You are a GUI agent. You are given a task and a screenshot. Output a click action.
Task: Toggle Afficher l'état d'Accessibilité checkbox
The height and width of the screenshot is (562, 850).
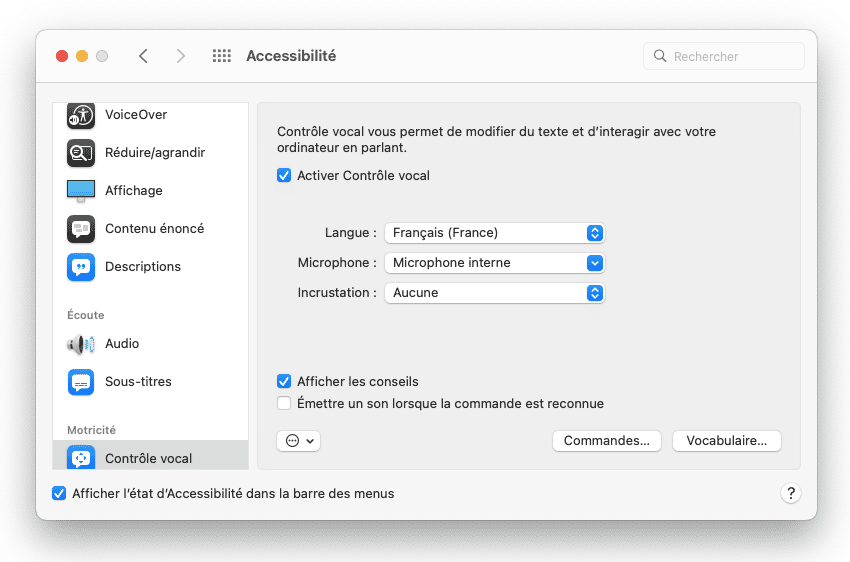click(x=59, y=493)
